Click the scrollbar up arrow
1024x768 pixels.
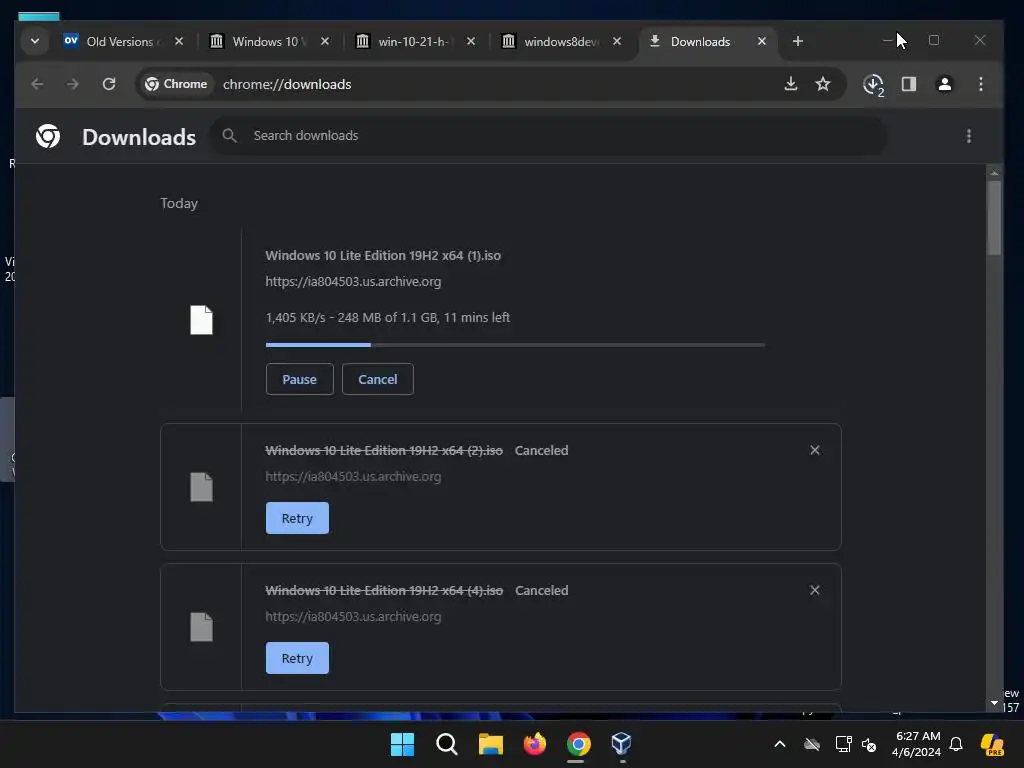click(x=994, y=173)
